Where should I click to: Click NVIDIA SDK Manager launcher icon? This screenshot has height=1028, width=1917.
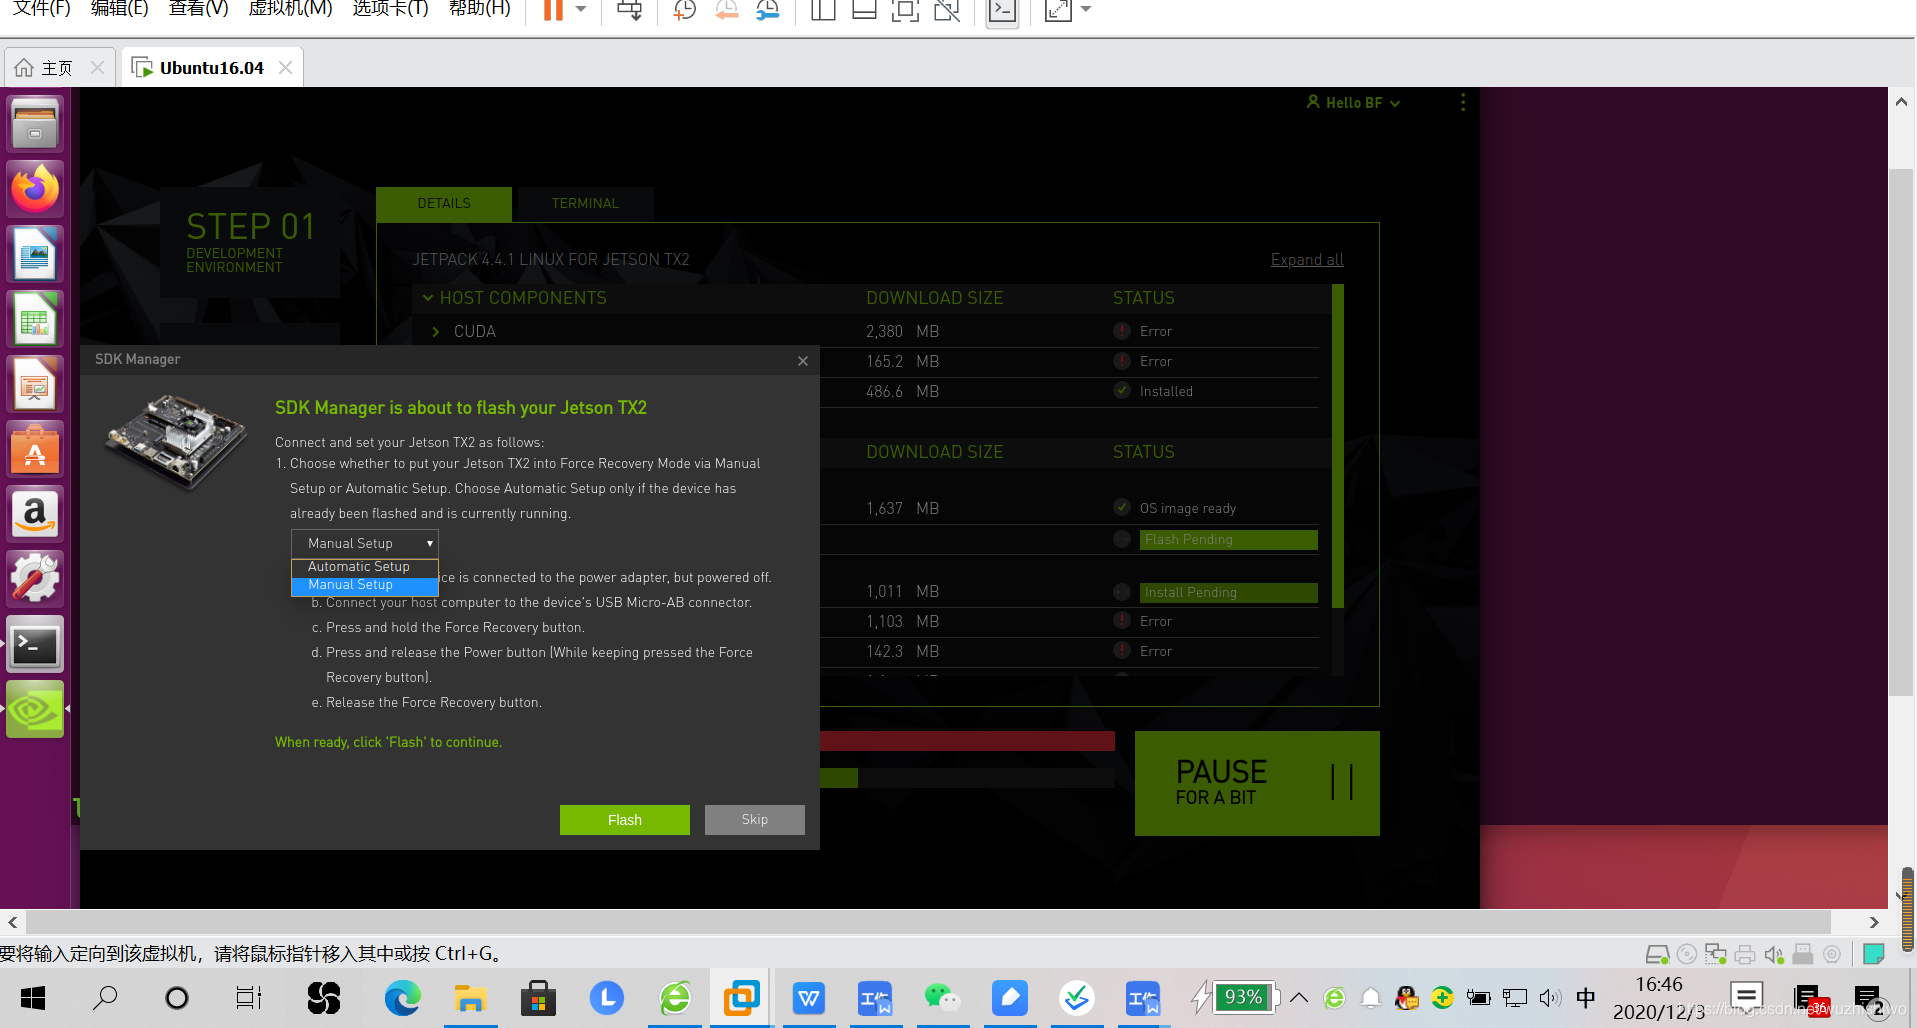click(35, 709)
